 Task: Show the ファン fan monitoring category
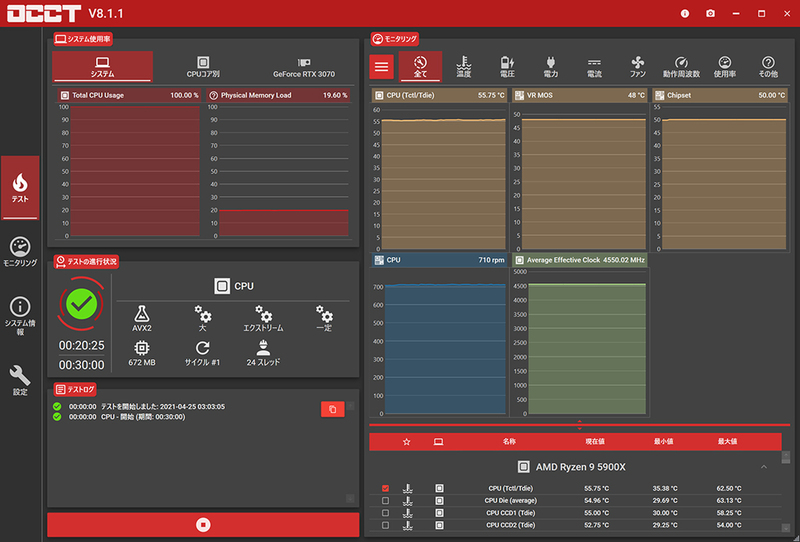tap(638, 67)
